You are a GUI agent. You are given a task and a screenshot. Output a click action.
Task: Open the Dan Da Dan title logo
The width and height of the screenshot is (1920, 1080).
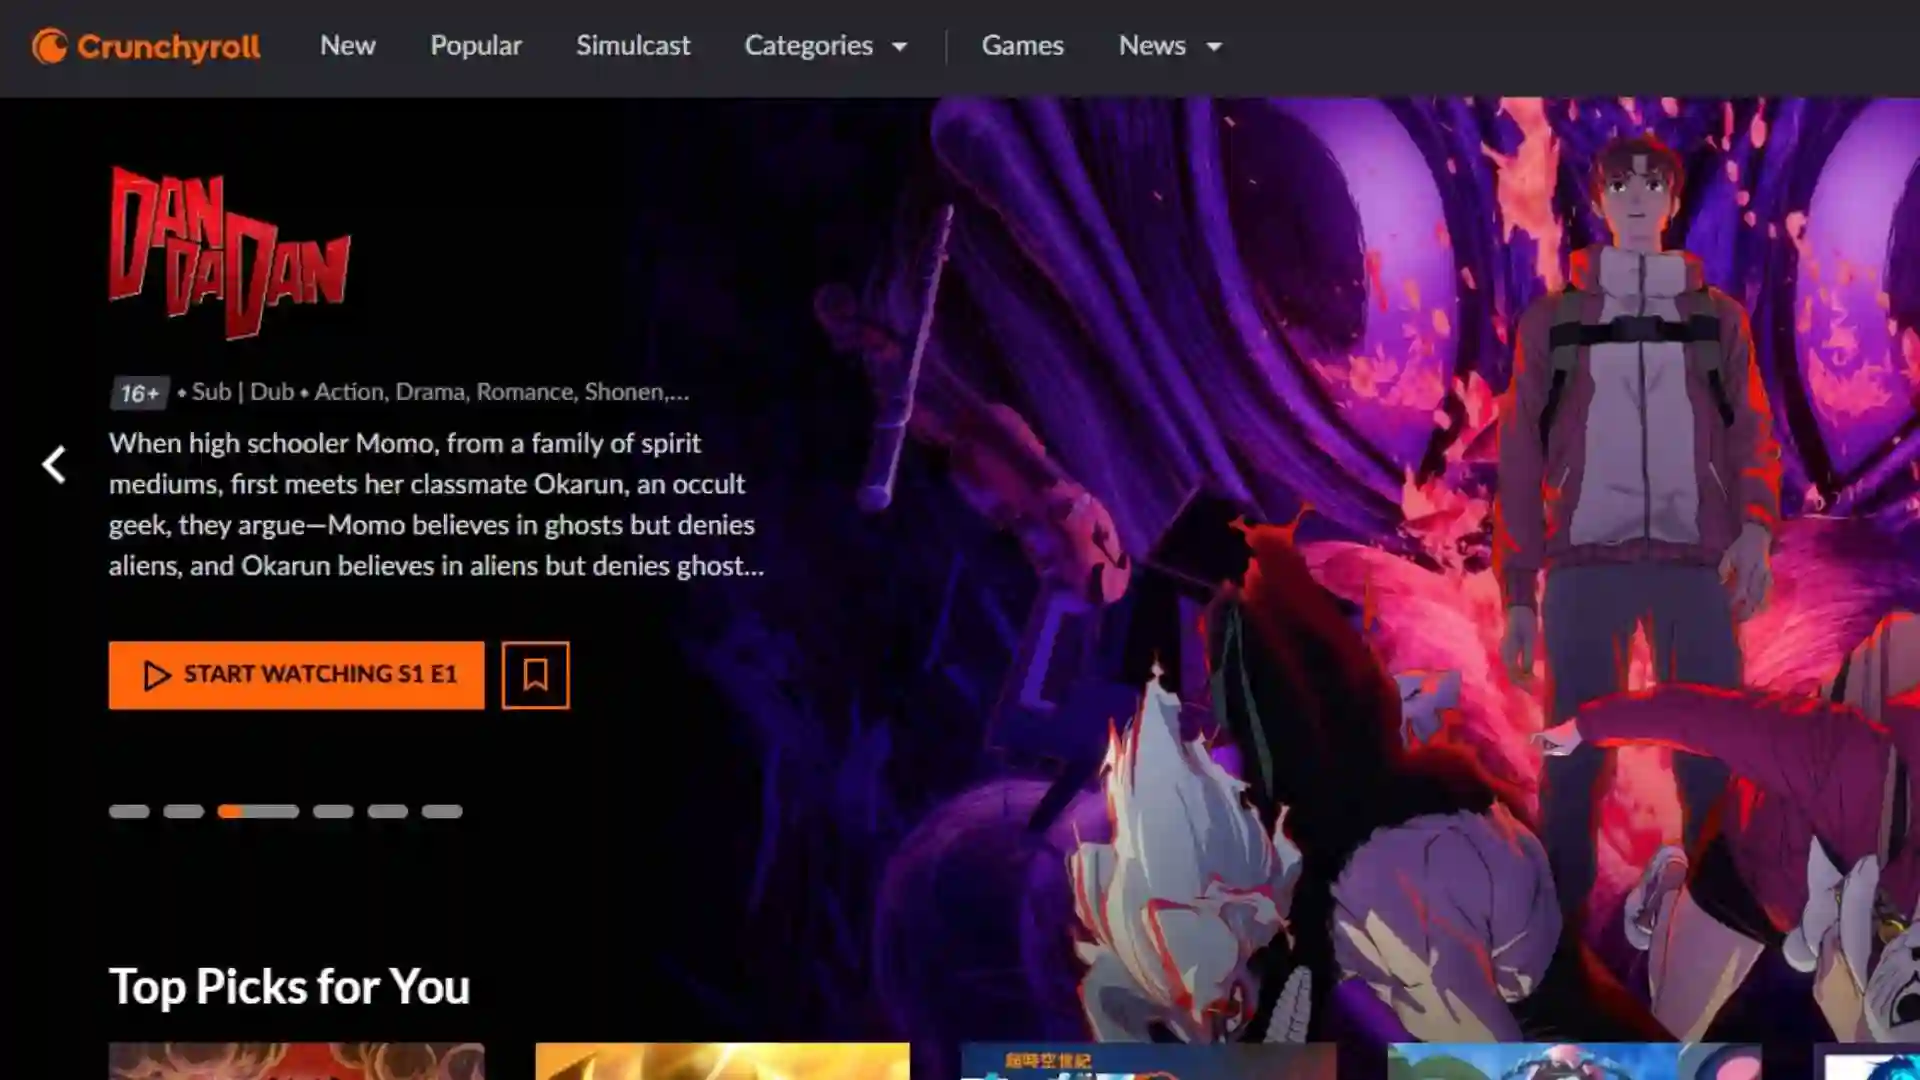pos(229,252)
